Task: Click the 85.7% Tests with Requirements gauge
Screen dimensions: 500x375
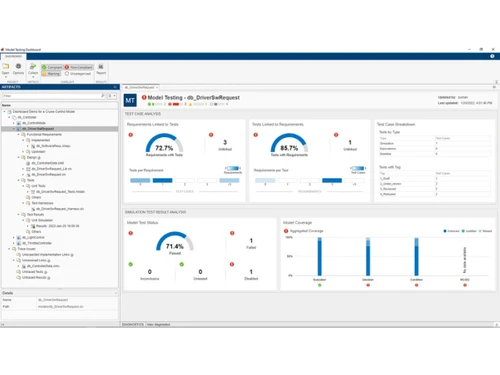Action: click(x=289, y=144)
